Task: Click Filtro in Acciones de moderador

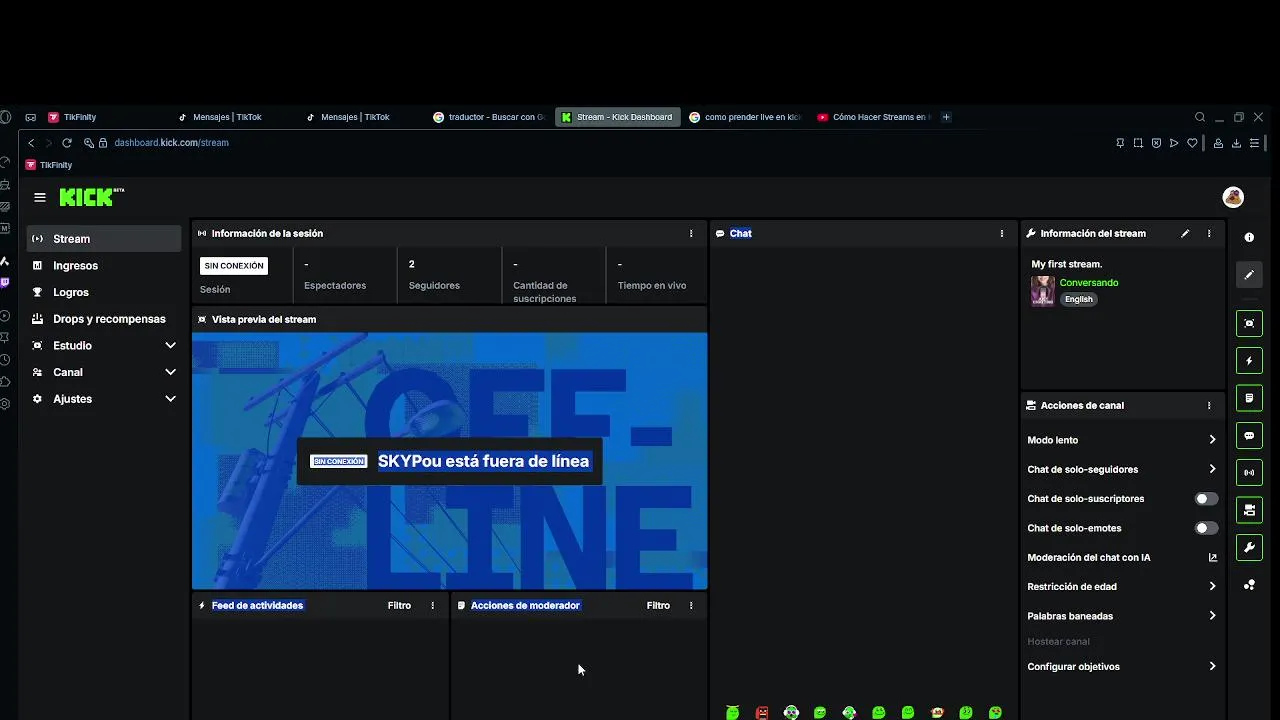Action: (658, 605)
